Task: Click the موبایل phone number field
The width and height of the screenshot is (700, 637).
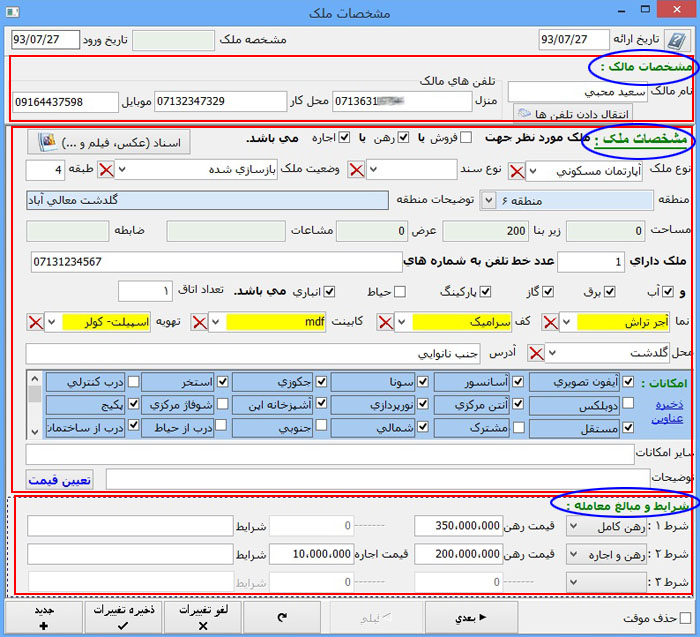Action: coord(65,102)
